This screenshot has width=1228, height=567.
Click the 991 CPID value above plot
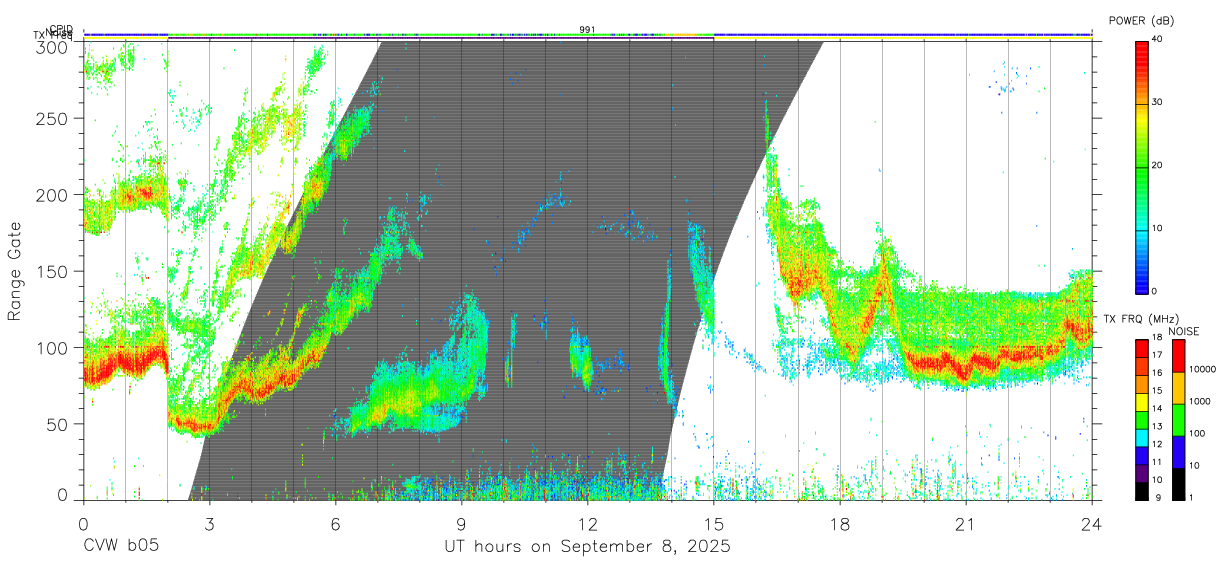587,29
